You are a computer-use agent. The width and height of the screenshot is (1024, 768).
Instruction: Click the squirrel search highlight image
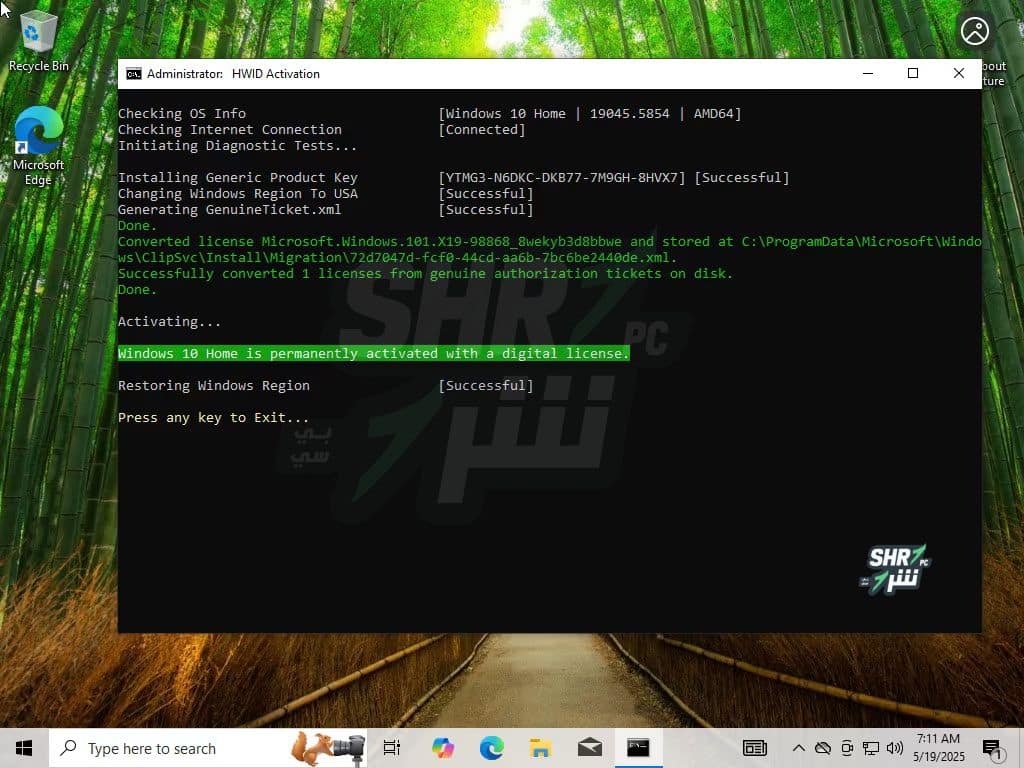pos(328,748)
